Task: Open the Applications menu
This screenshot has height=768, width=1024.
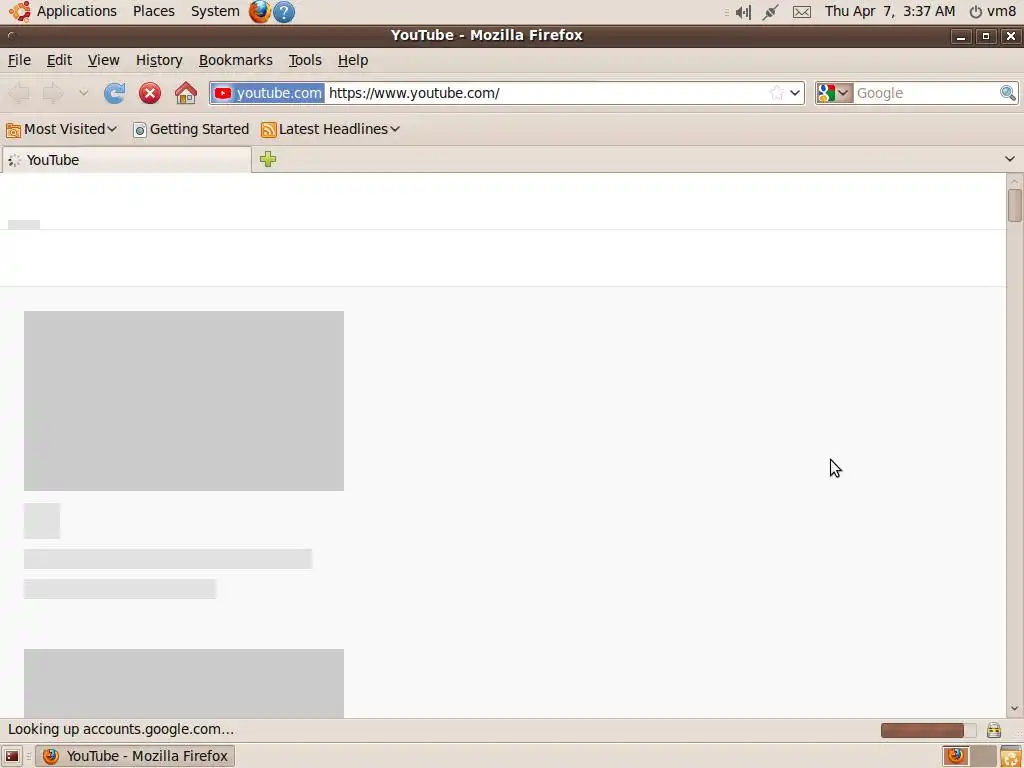Action: point(76,11)
